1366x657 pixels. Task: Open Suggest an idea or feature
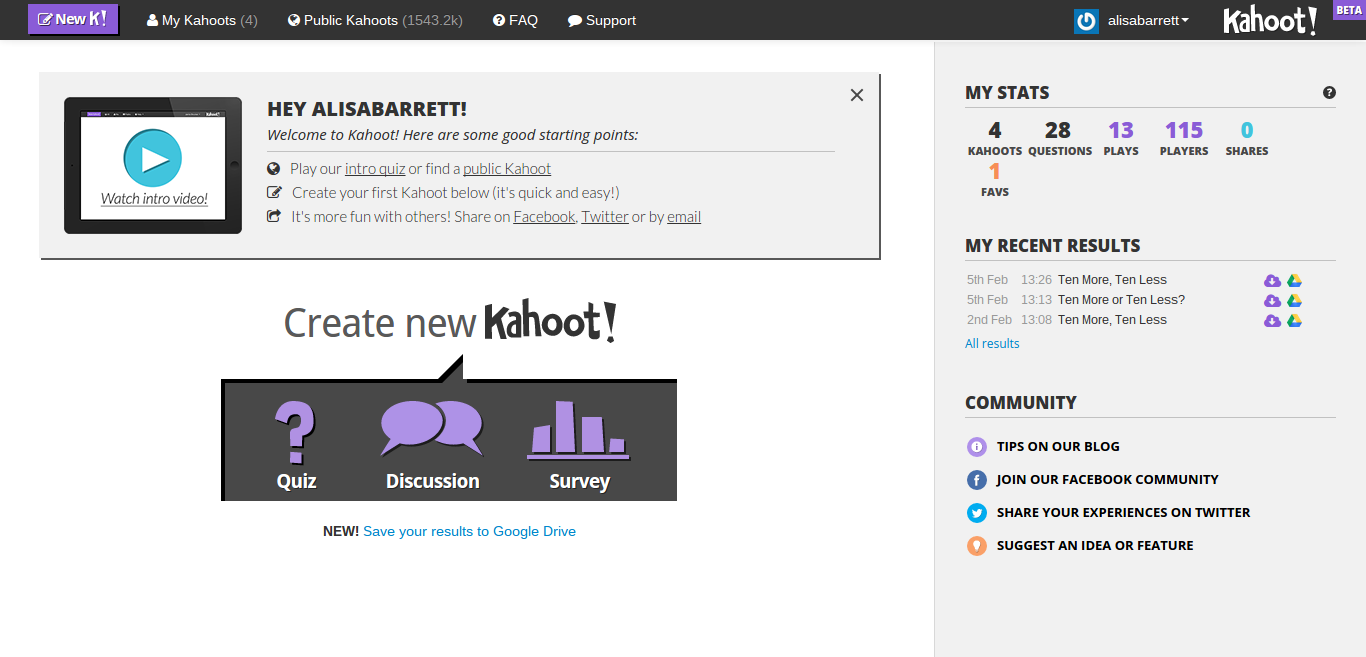[x=1095, y=546]
